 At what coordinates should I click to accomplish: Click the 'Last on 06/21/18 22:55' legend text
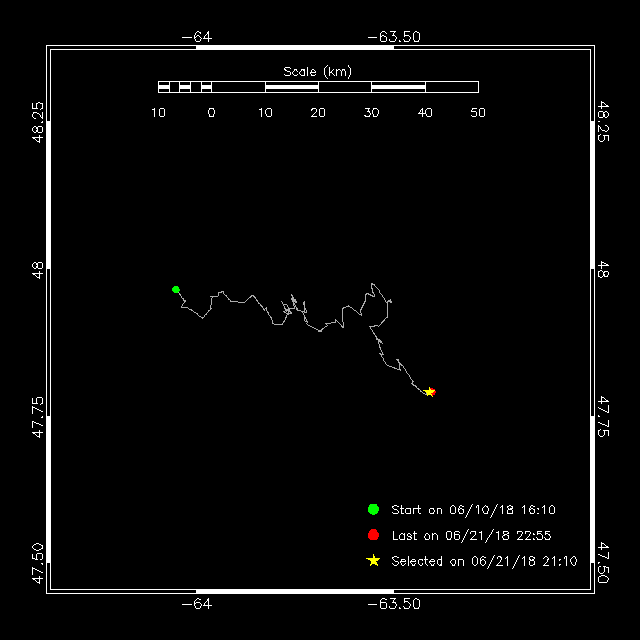click(471, 536)
